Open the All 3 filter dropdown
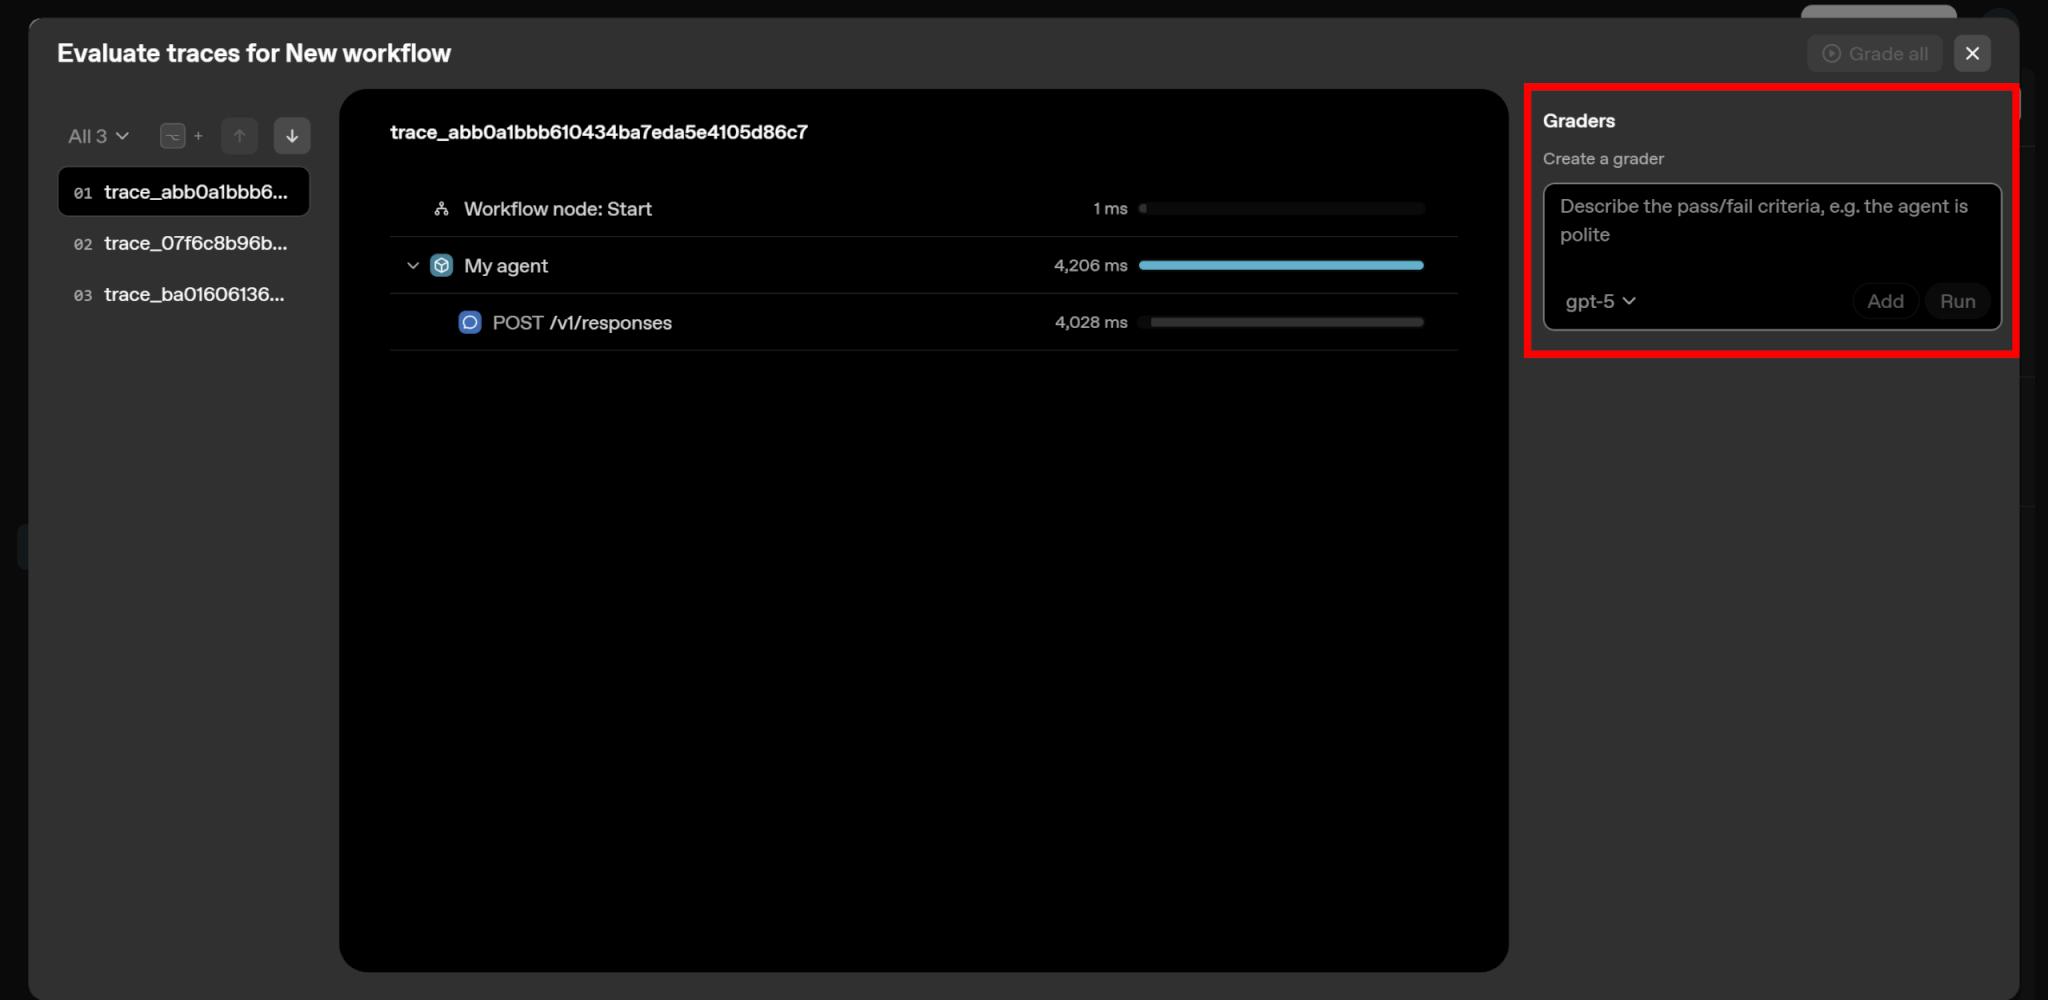Viewport: 2048px width, 1000px height. pyautogui.click(x=98, y=136)
